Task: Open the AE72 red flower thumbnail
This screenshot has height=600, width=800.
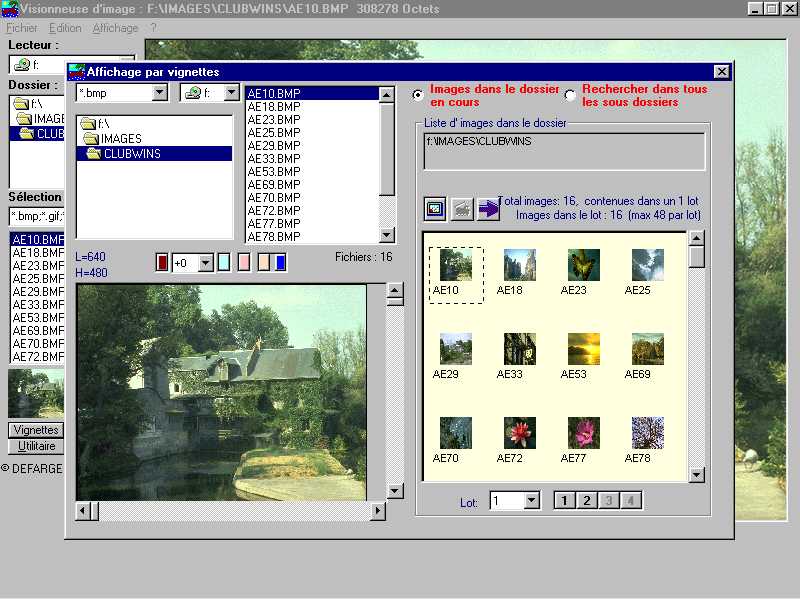Action: pos(519,433)
